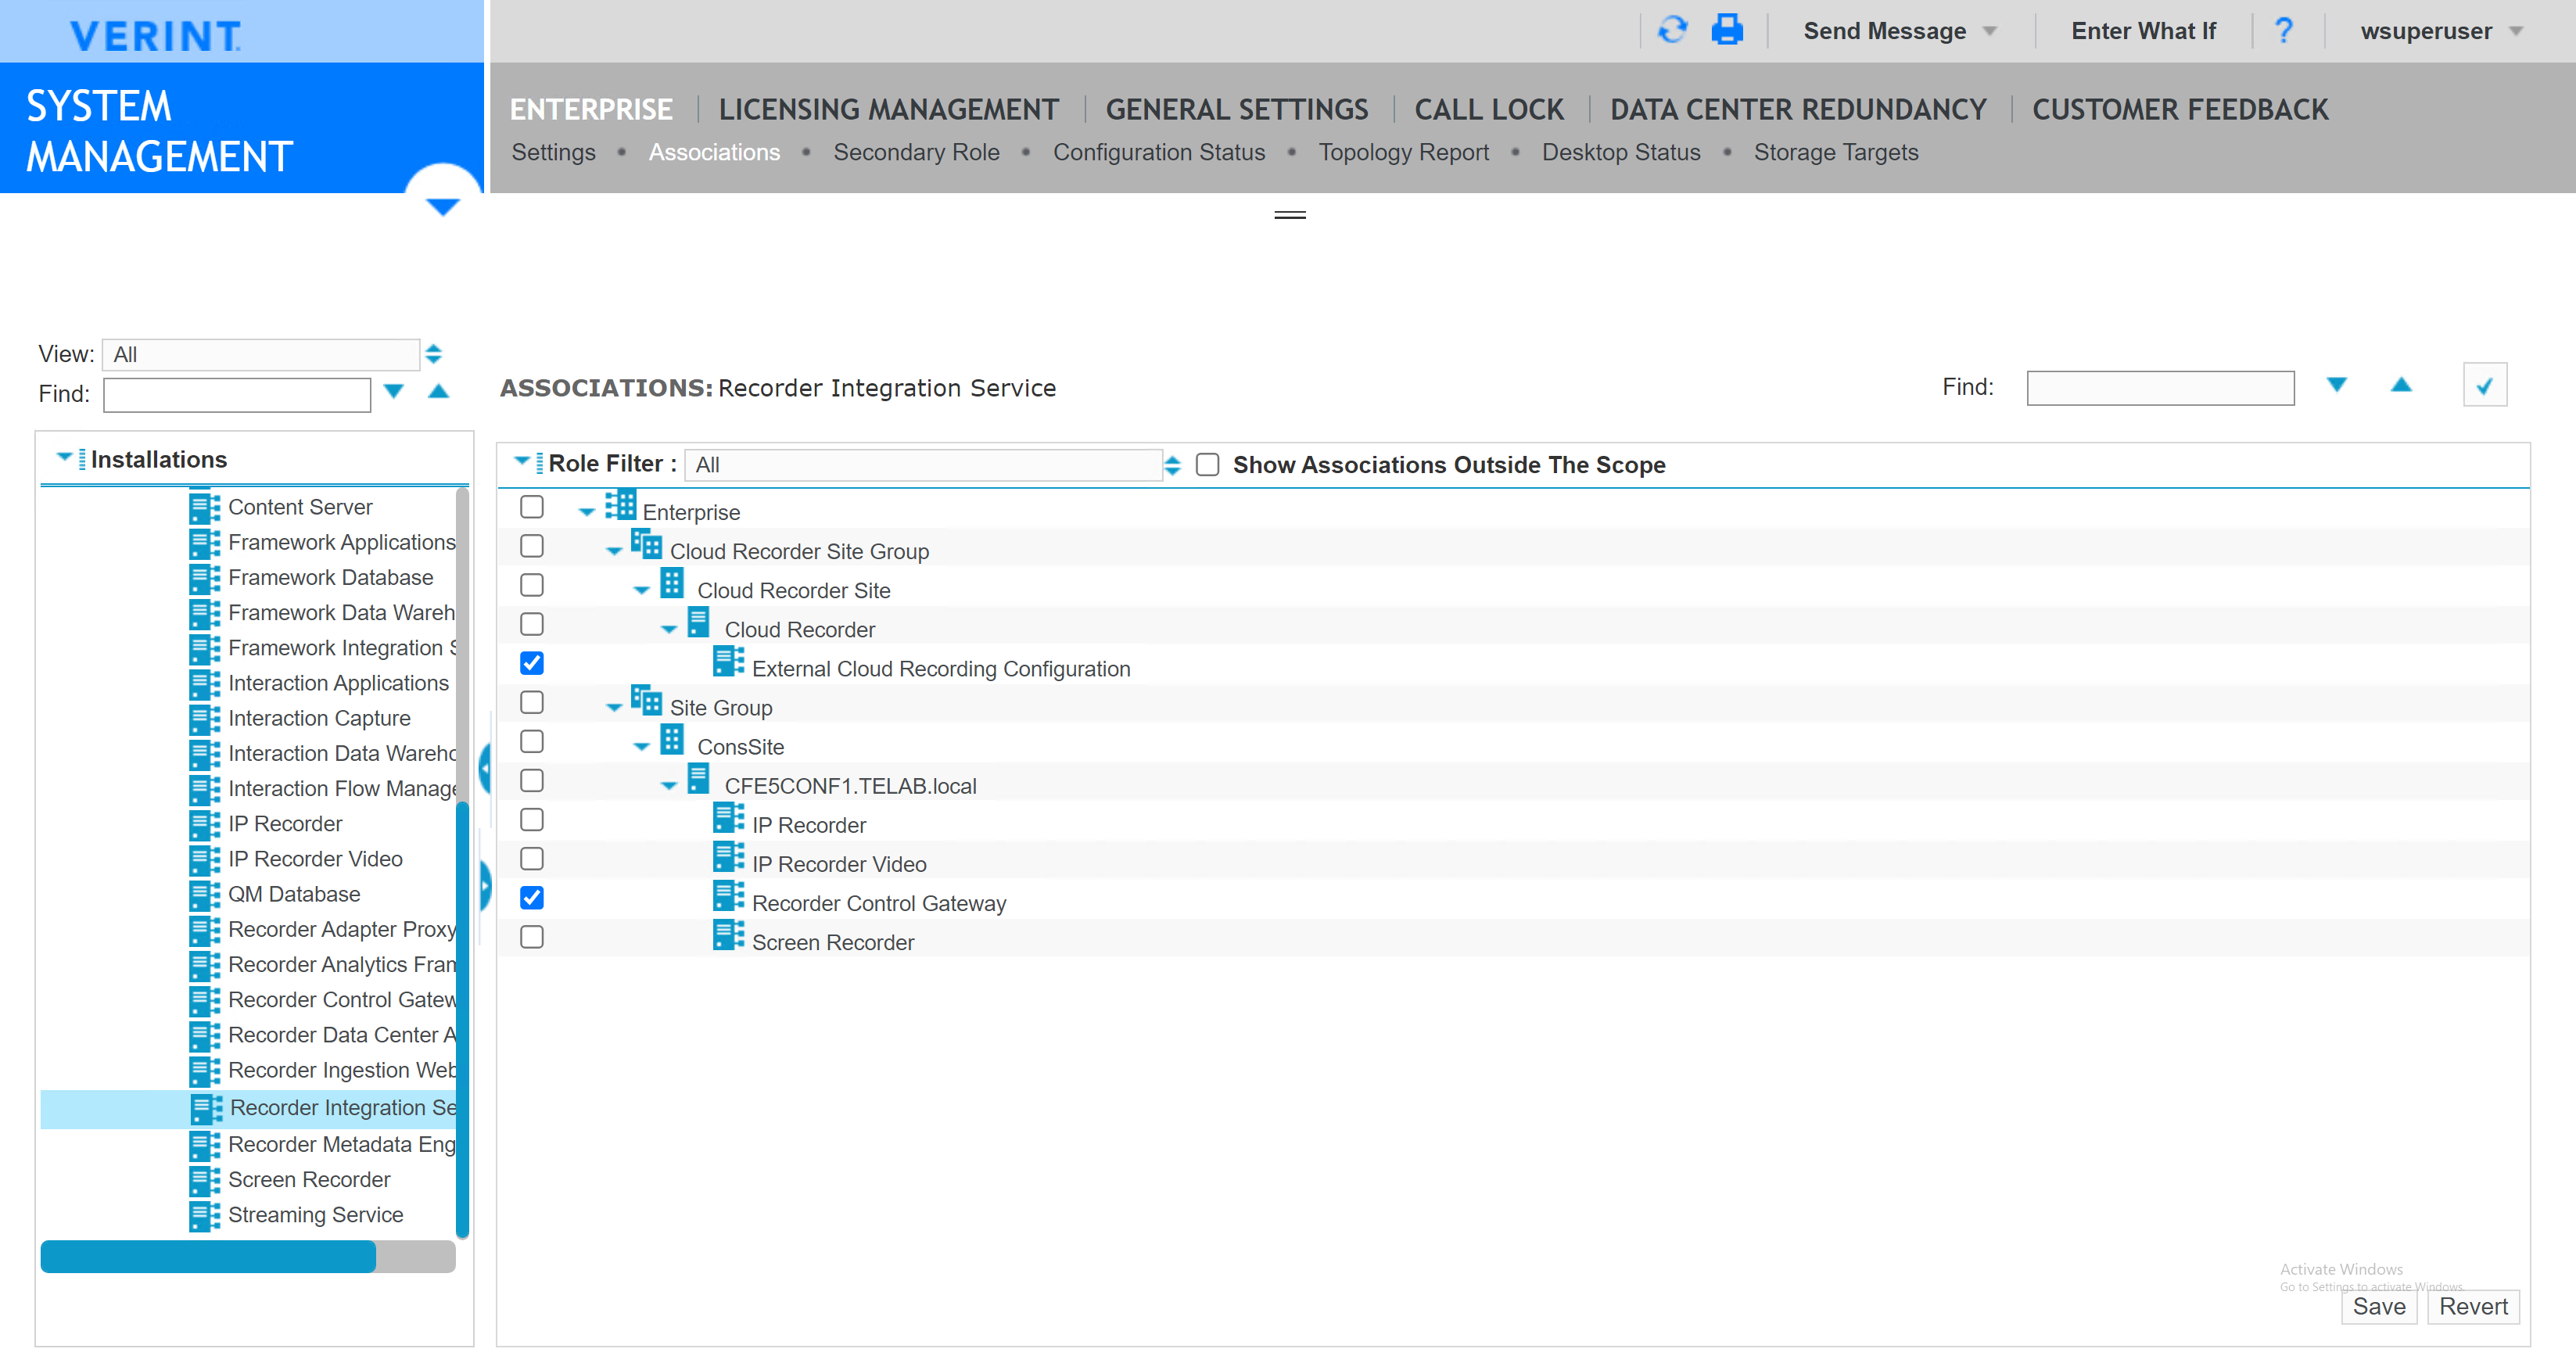
Task: Click the Installations panel icon in the sidebar
Action: (x=81, y=459)
